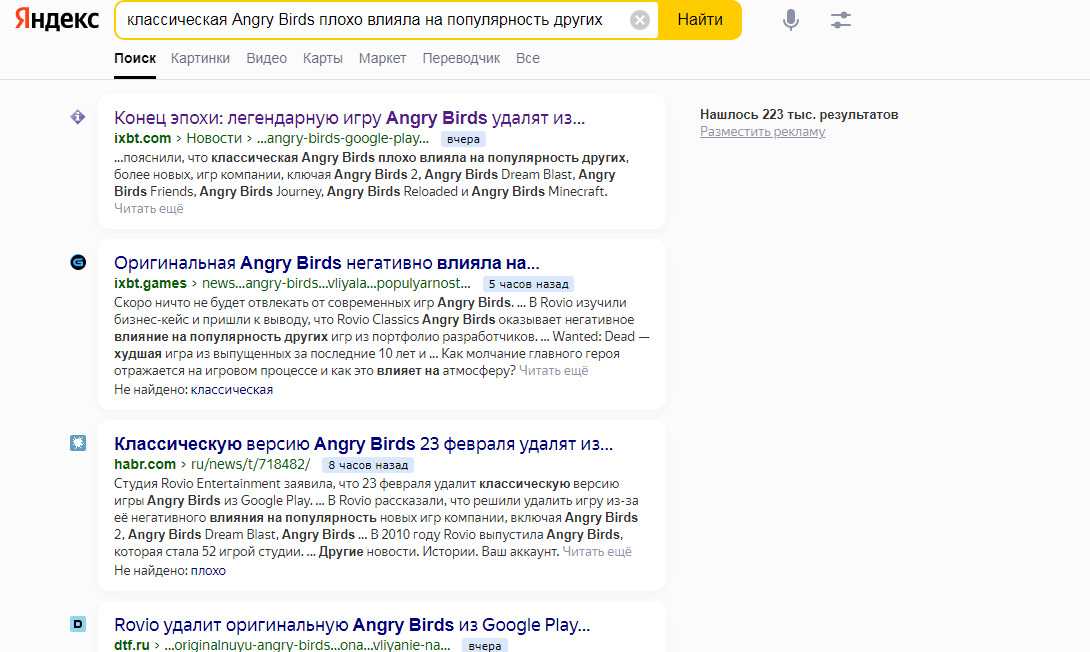Image resolution: width=1090 pixels, height=652 pixels.
Task: Click the 'вчера' date badge of ixbt.com result
Action: coord(463,139)
